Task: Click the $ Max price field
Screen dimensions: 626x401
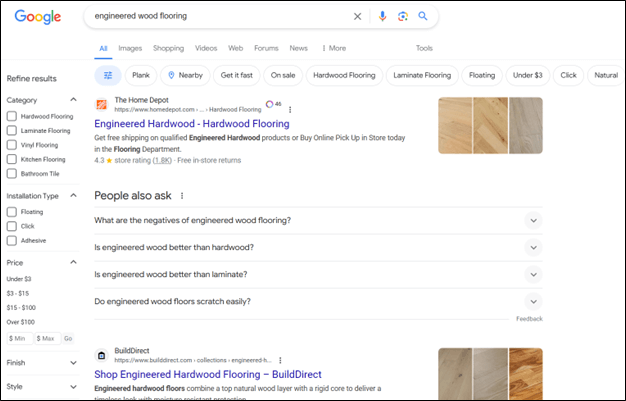Action: coord(48,338)
